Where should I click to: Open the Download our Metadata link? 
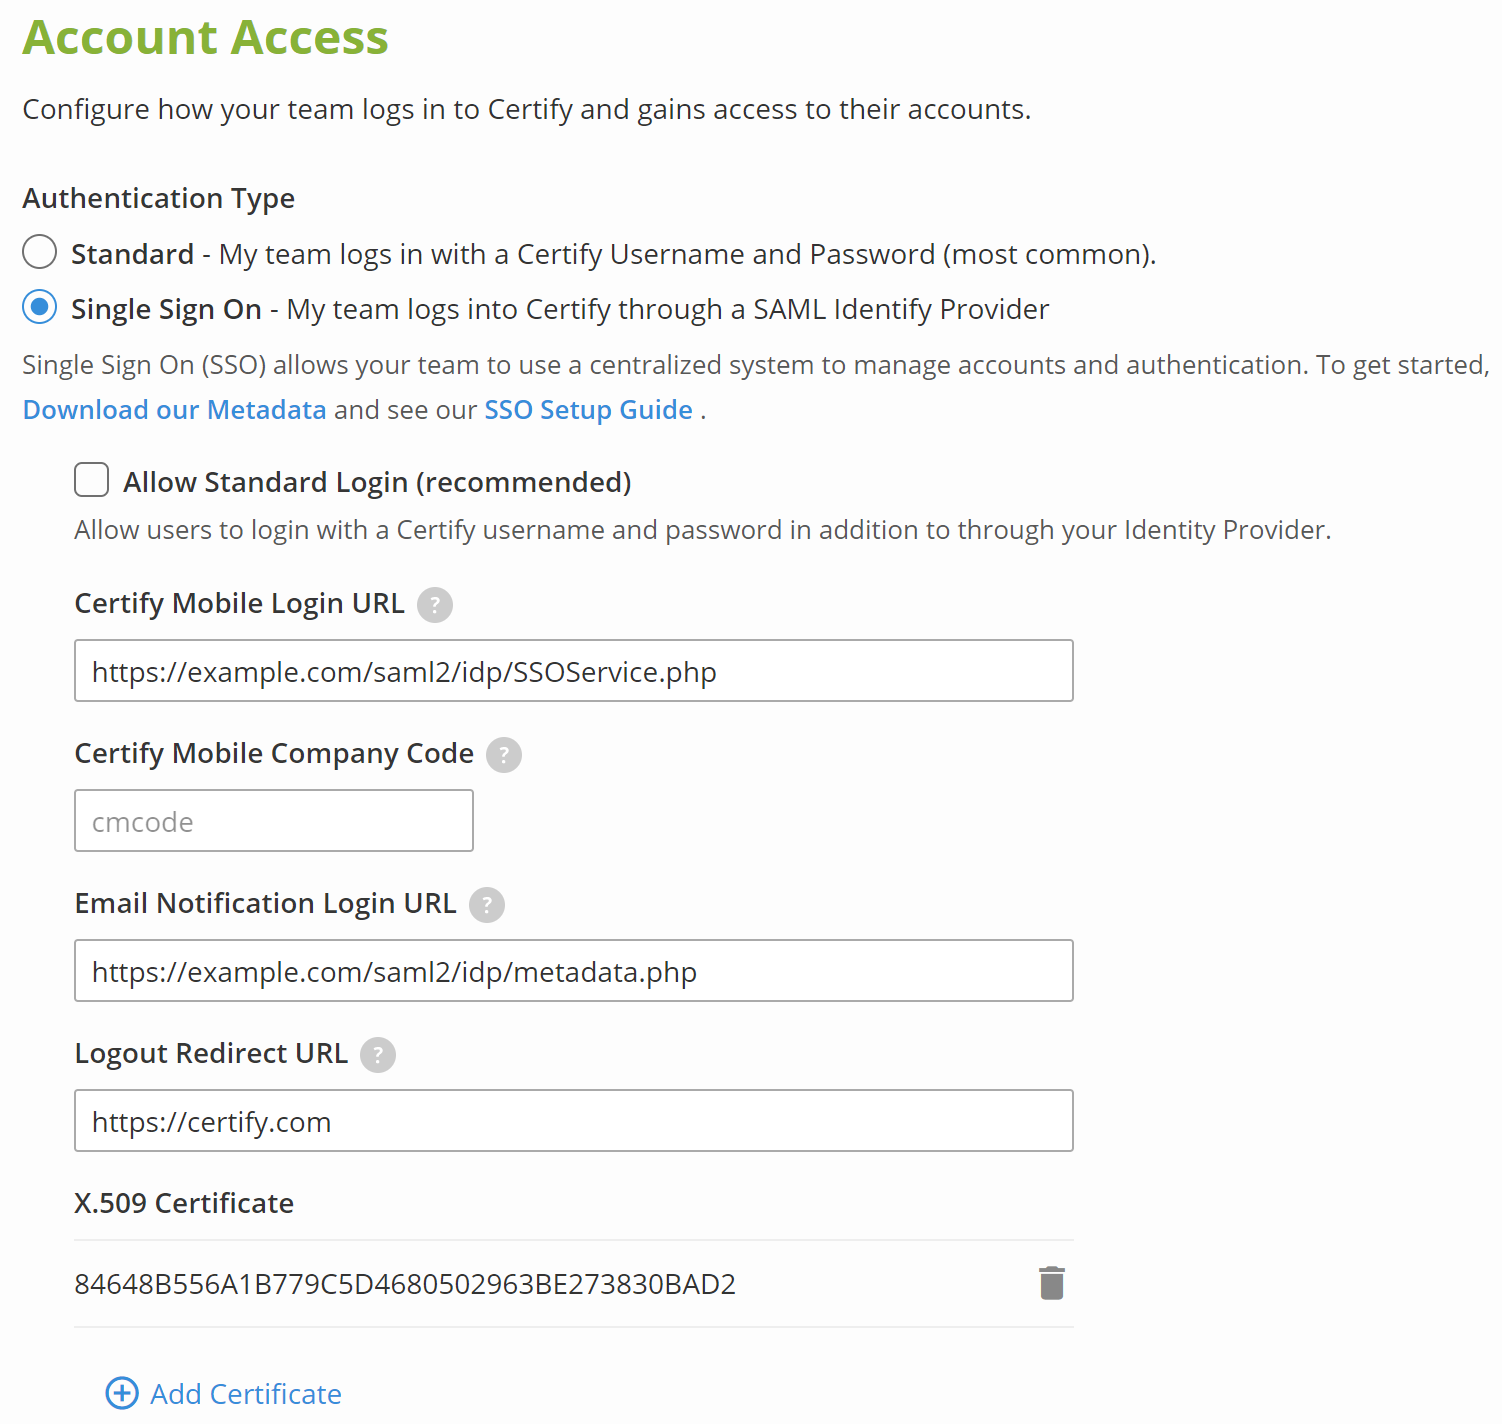coord(175,410)
